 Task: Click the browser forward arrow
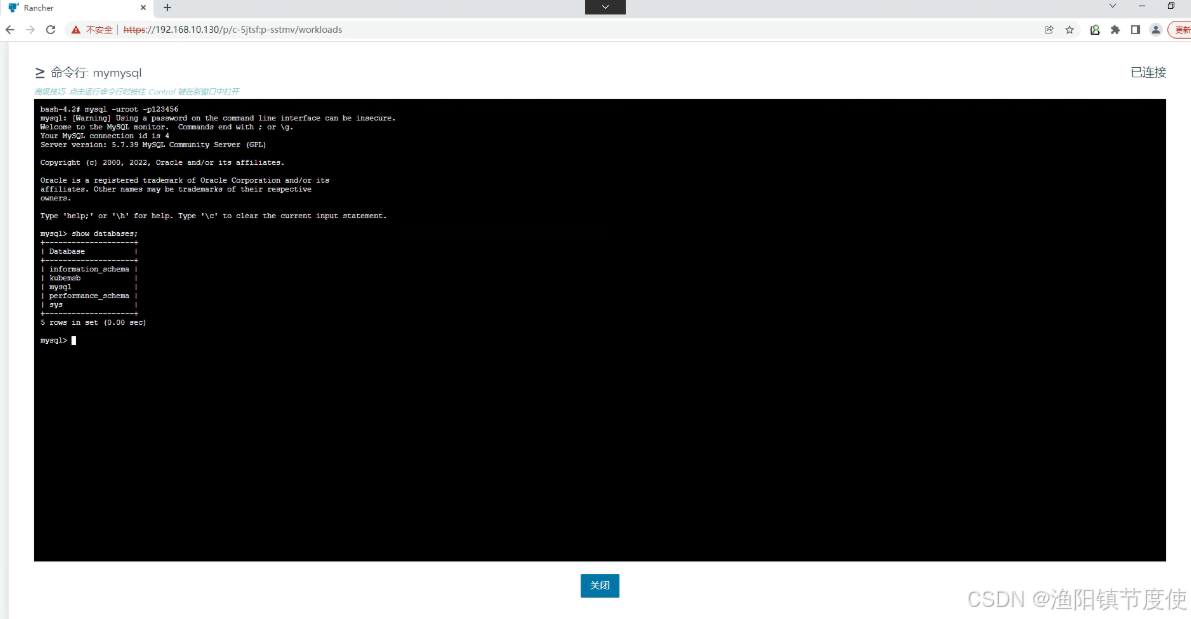[30, 30]
